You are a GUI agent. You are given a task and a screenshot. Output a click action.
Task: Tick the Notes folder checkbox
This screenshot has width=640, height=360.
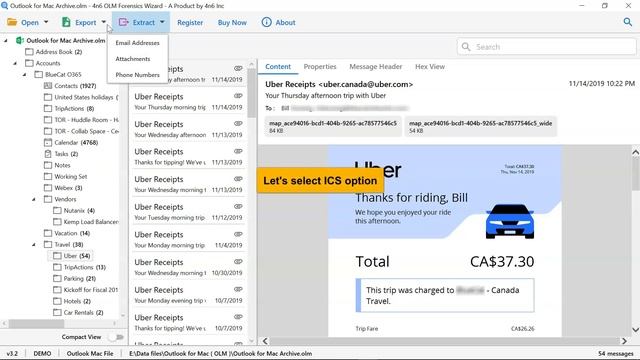click(48, 165)
